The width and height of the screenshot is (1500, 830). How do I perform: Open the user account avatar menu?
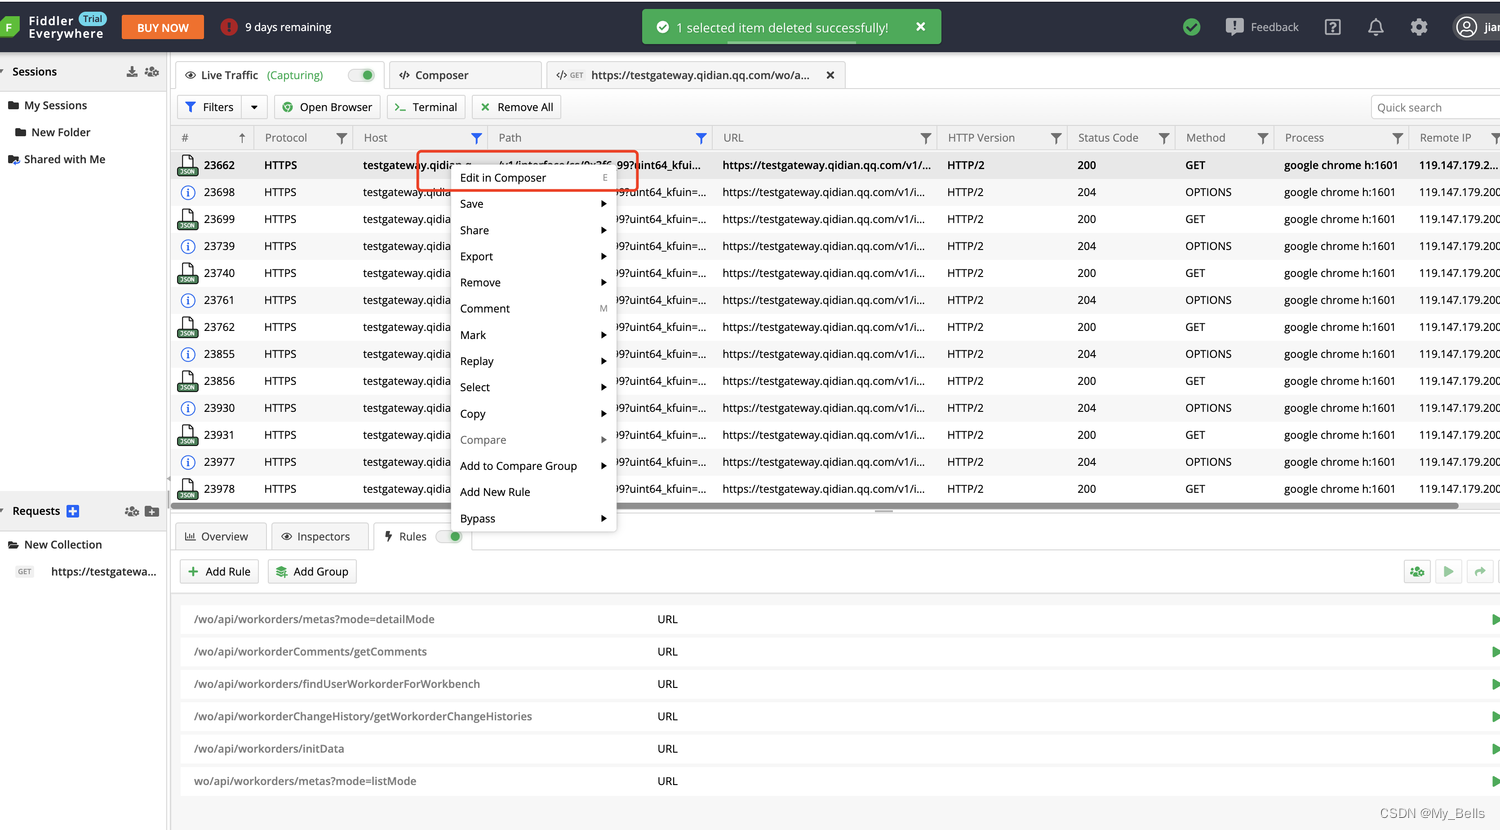pos(1466,27)
